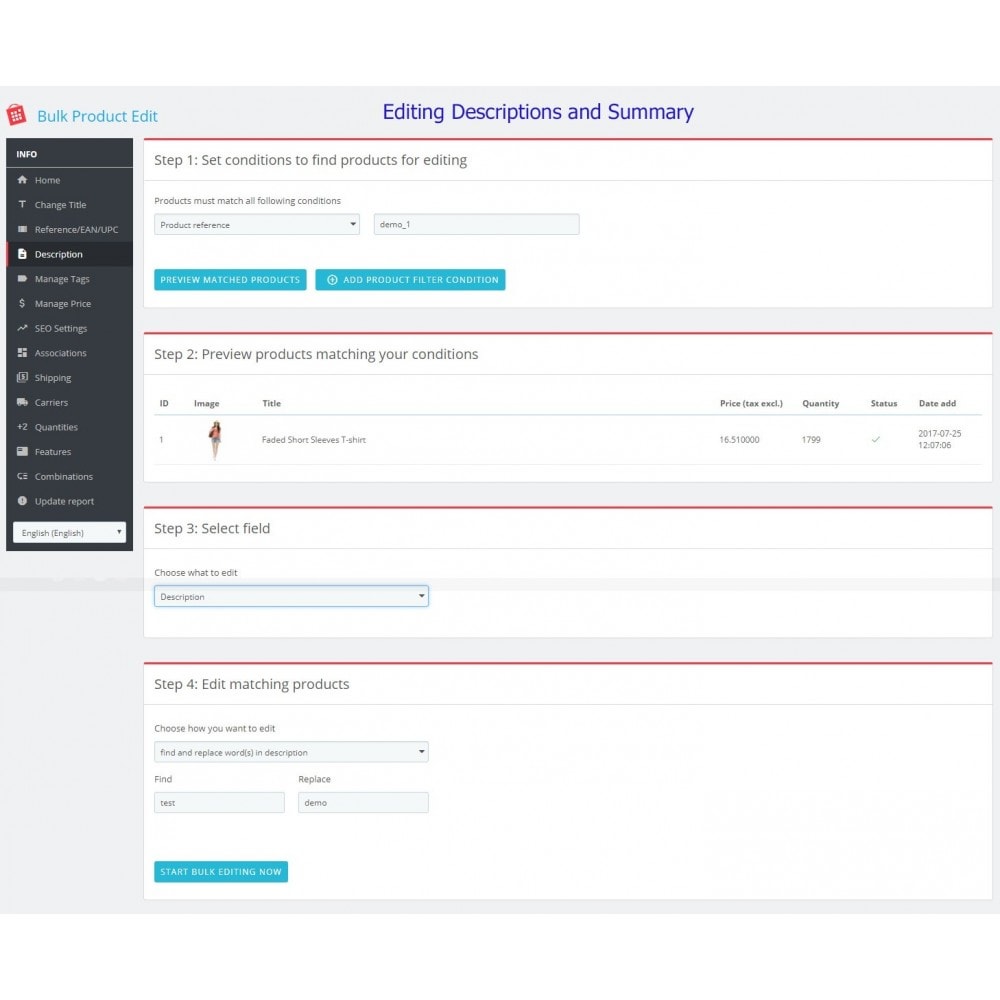Expand the Choose what to edit dropdown
The height and width of the screenshot is (1000, 1000).
click(x=291, y=597)
